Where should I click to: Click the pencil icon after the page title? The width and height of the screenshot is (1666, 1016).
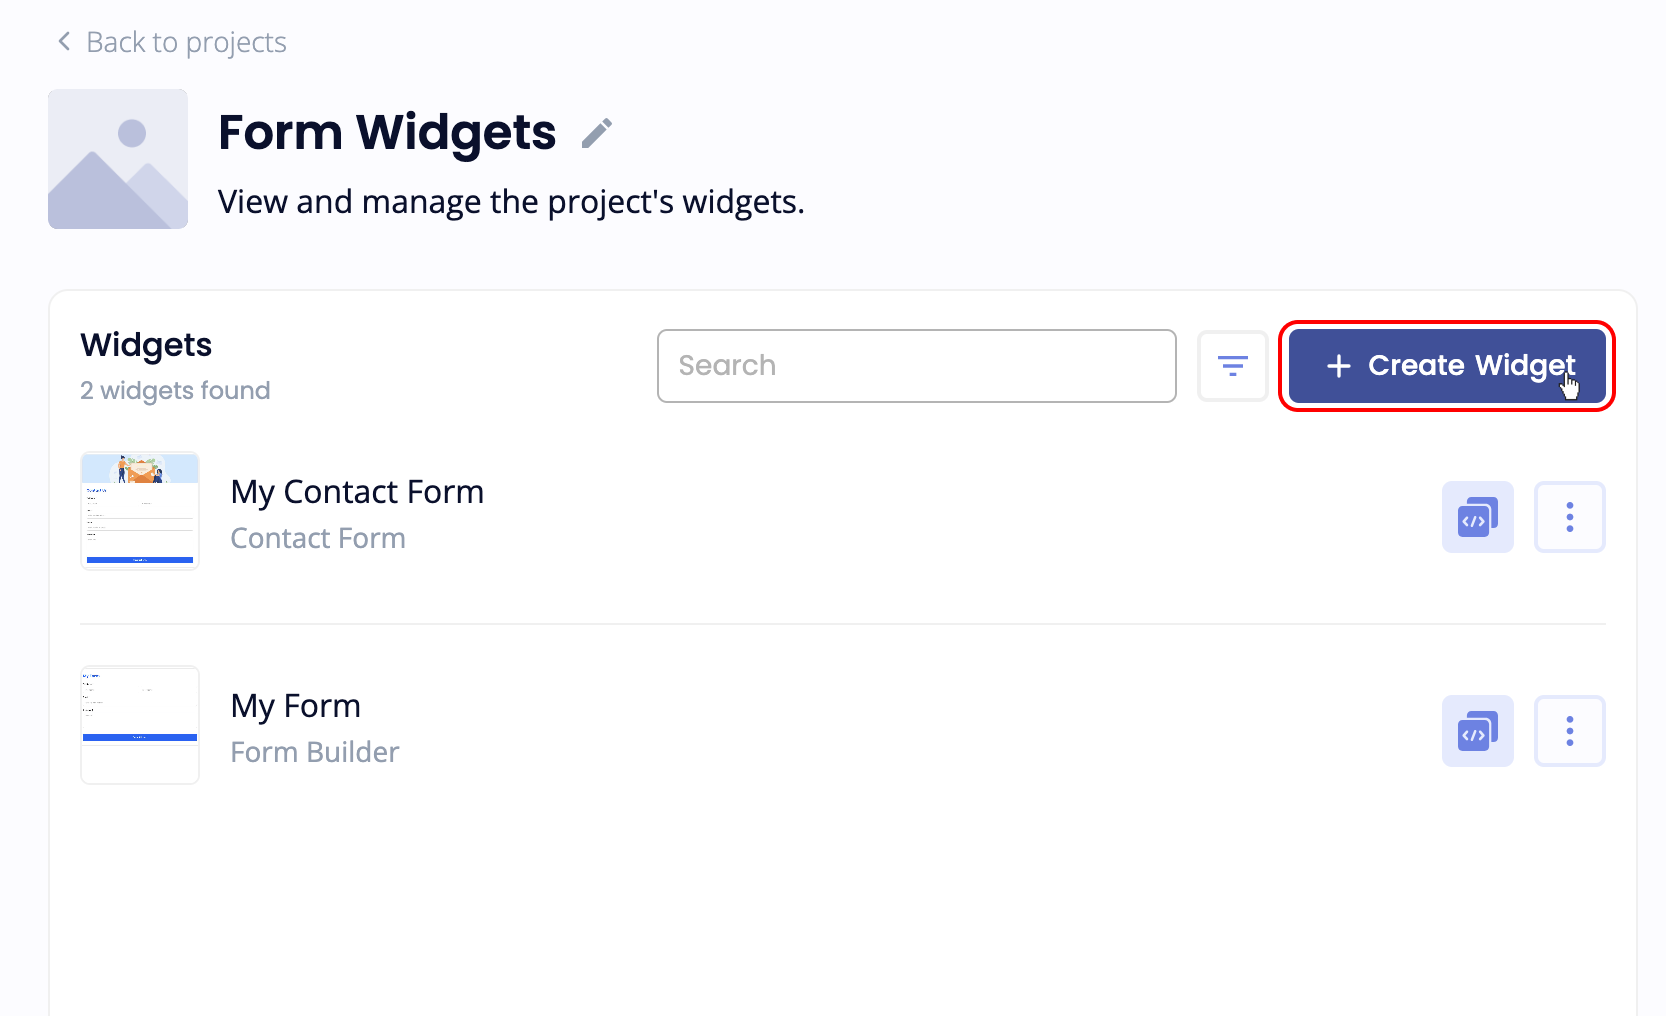tap(597, 131)
